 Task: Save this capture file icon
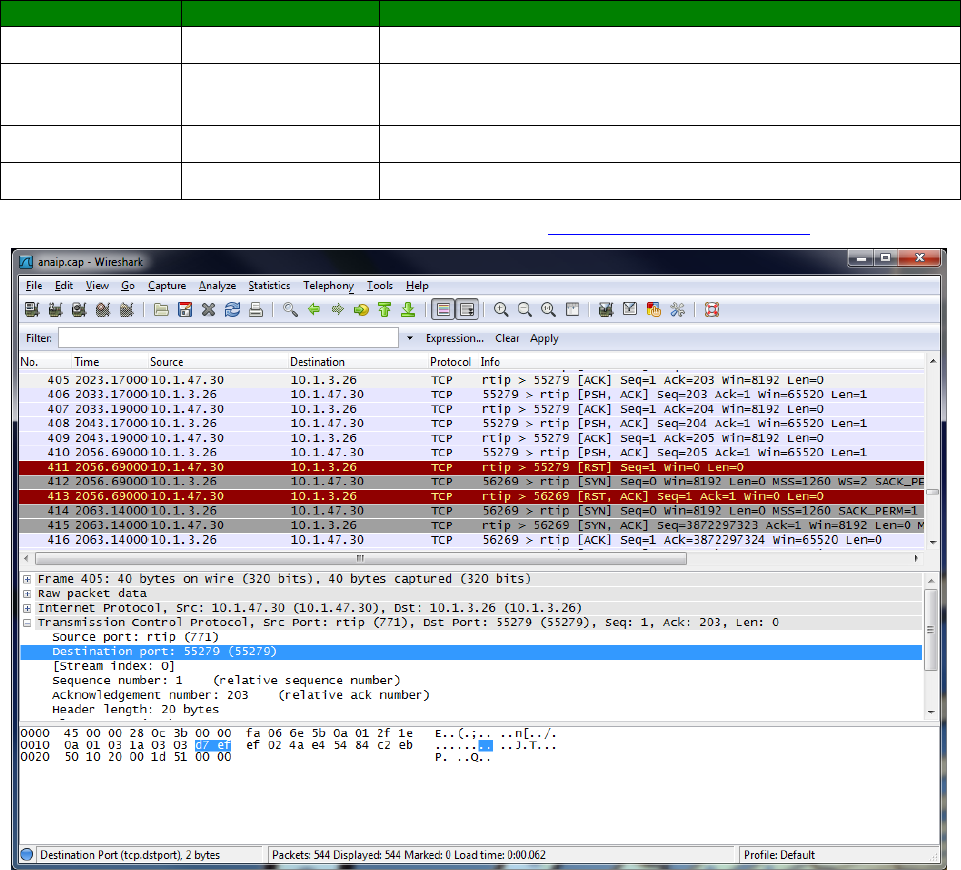click(x=185, y=309)
